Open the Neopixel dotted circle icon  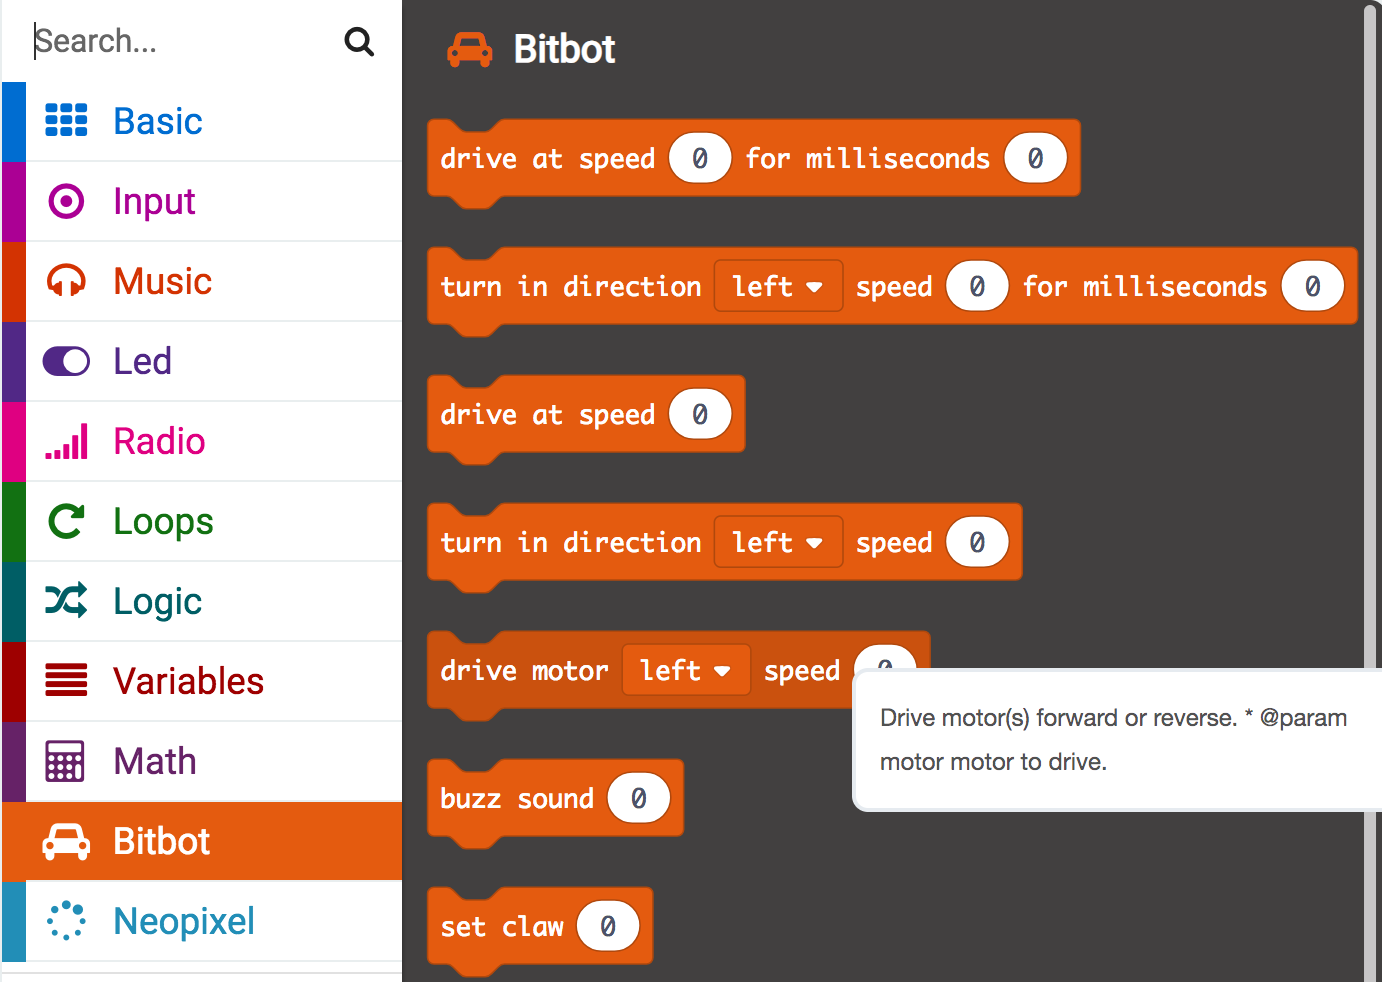tap(65, 921)
